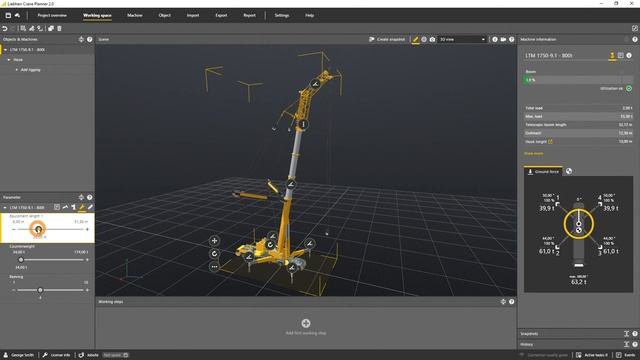Duplicate the selected object via toolbar icon
The image size is (640, 360).
coord(51,29)
